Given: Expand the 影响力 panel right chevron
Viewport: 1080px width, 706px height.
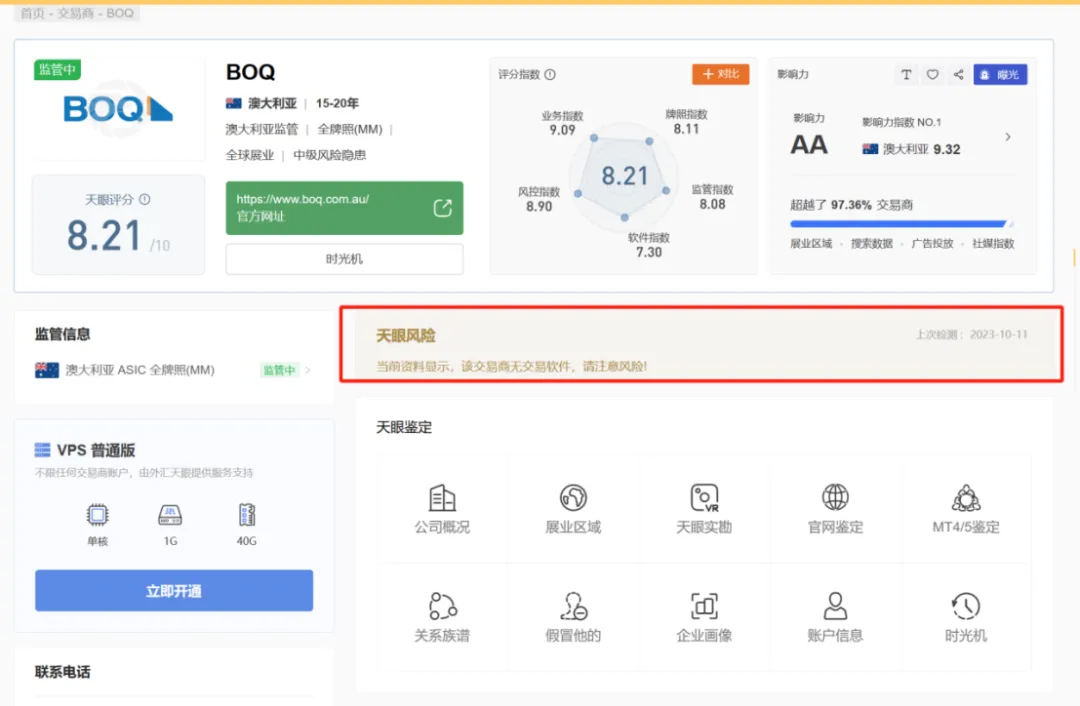Looking at the screenshot, I should pyautogui.click(x=1008, y=136).
